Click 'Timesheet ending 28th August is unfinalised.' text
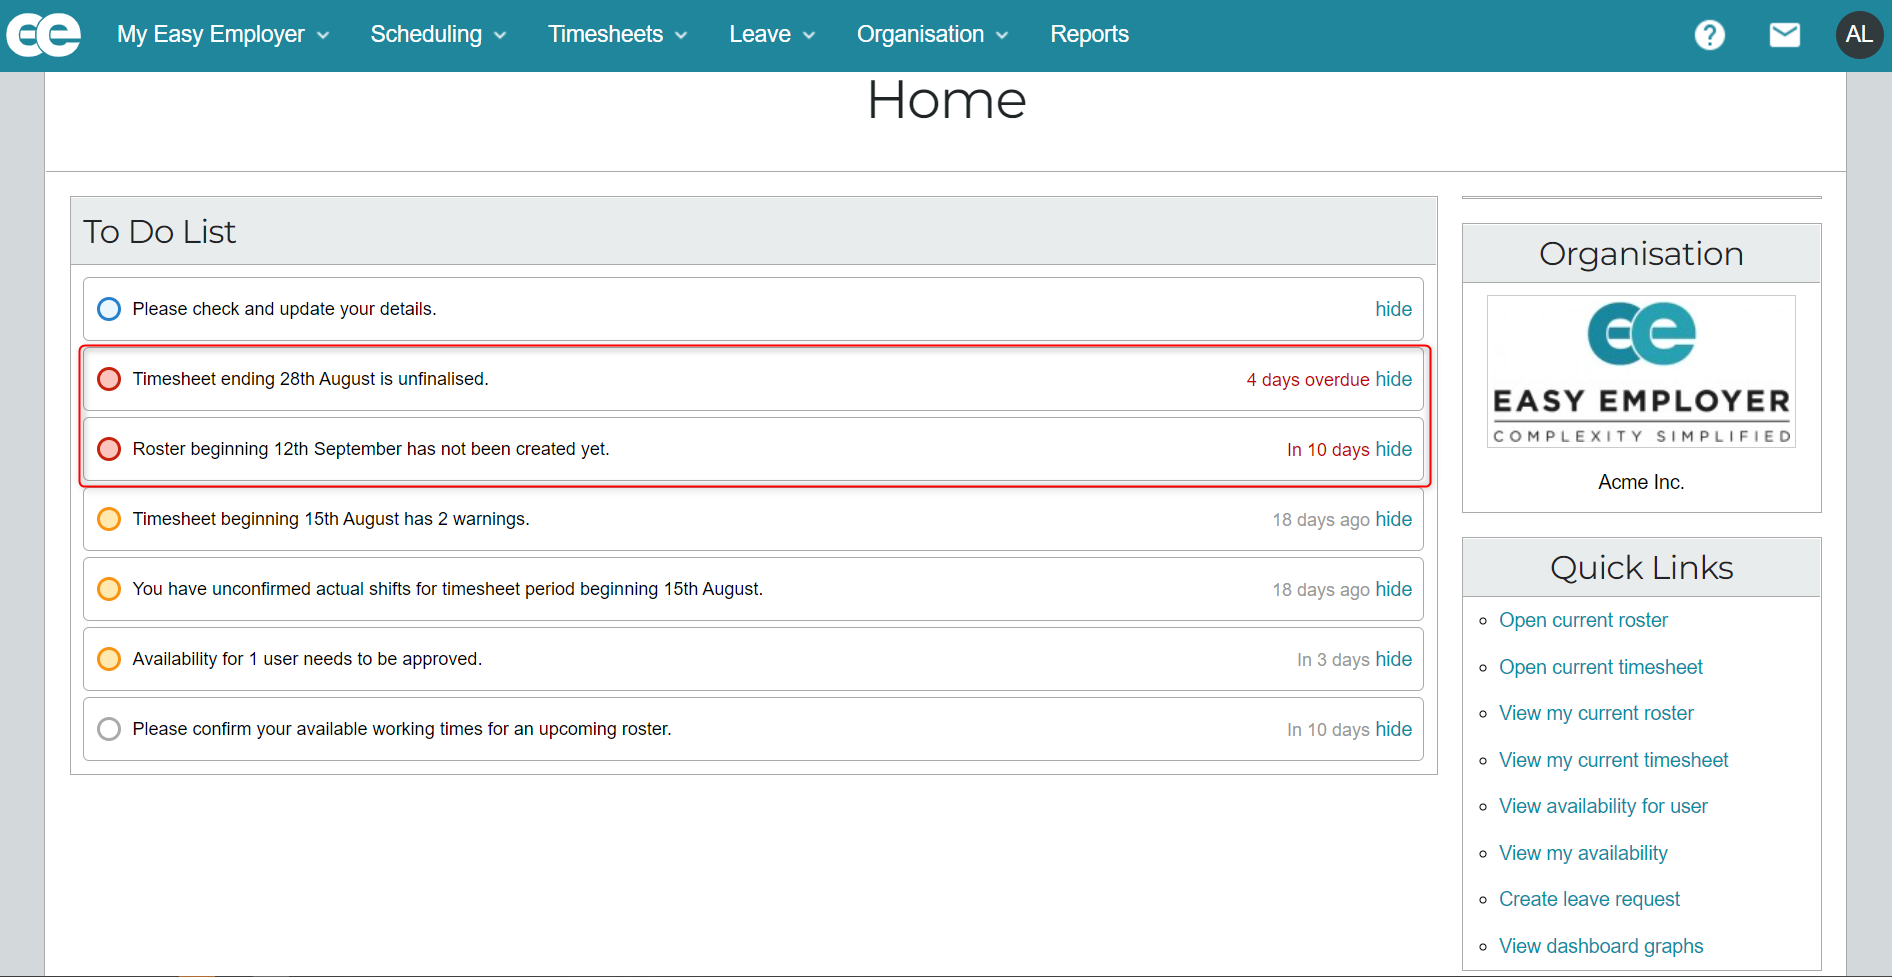The image size is (1892, 977). tap(310, 379)
